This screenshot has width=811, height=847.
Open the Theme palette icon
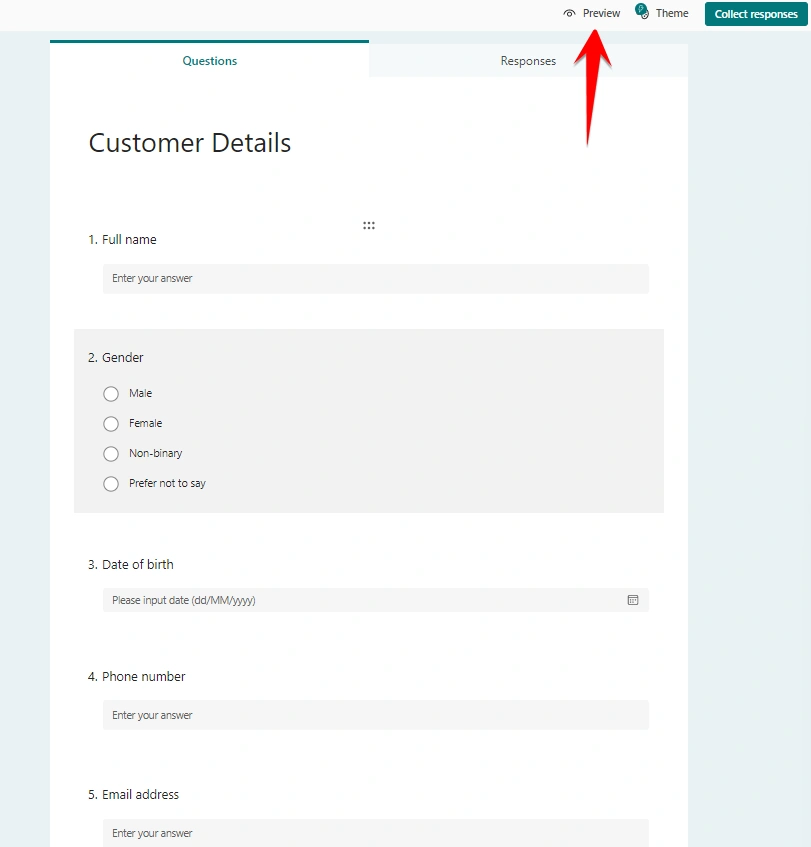tap(642, 11)
